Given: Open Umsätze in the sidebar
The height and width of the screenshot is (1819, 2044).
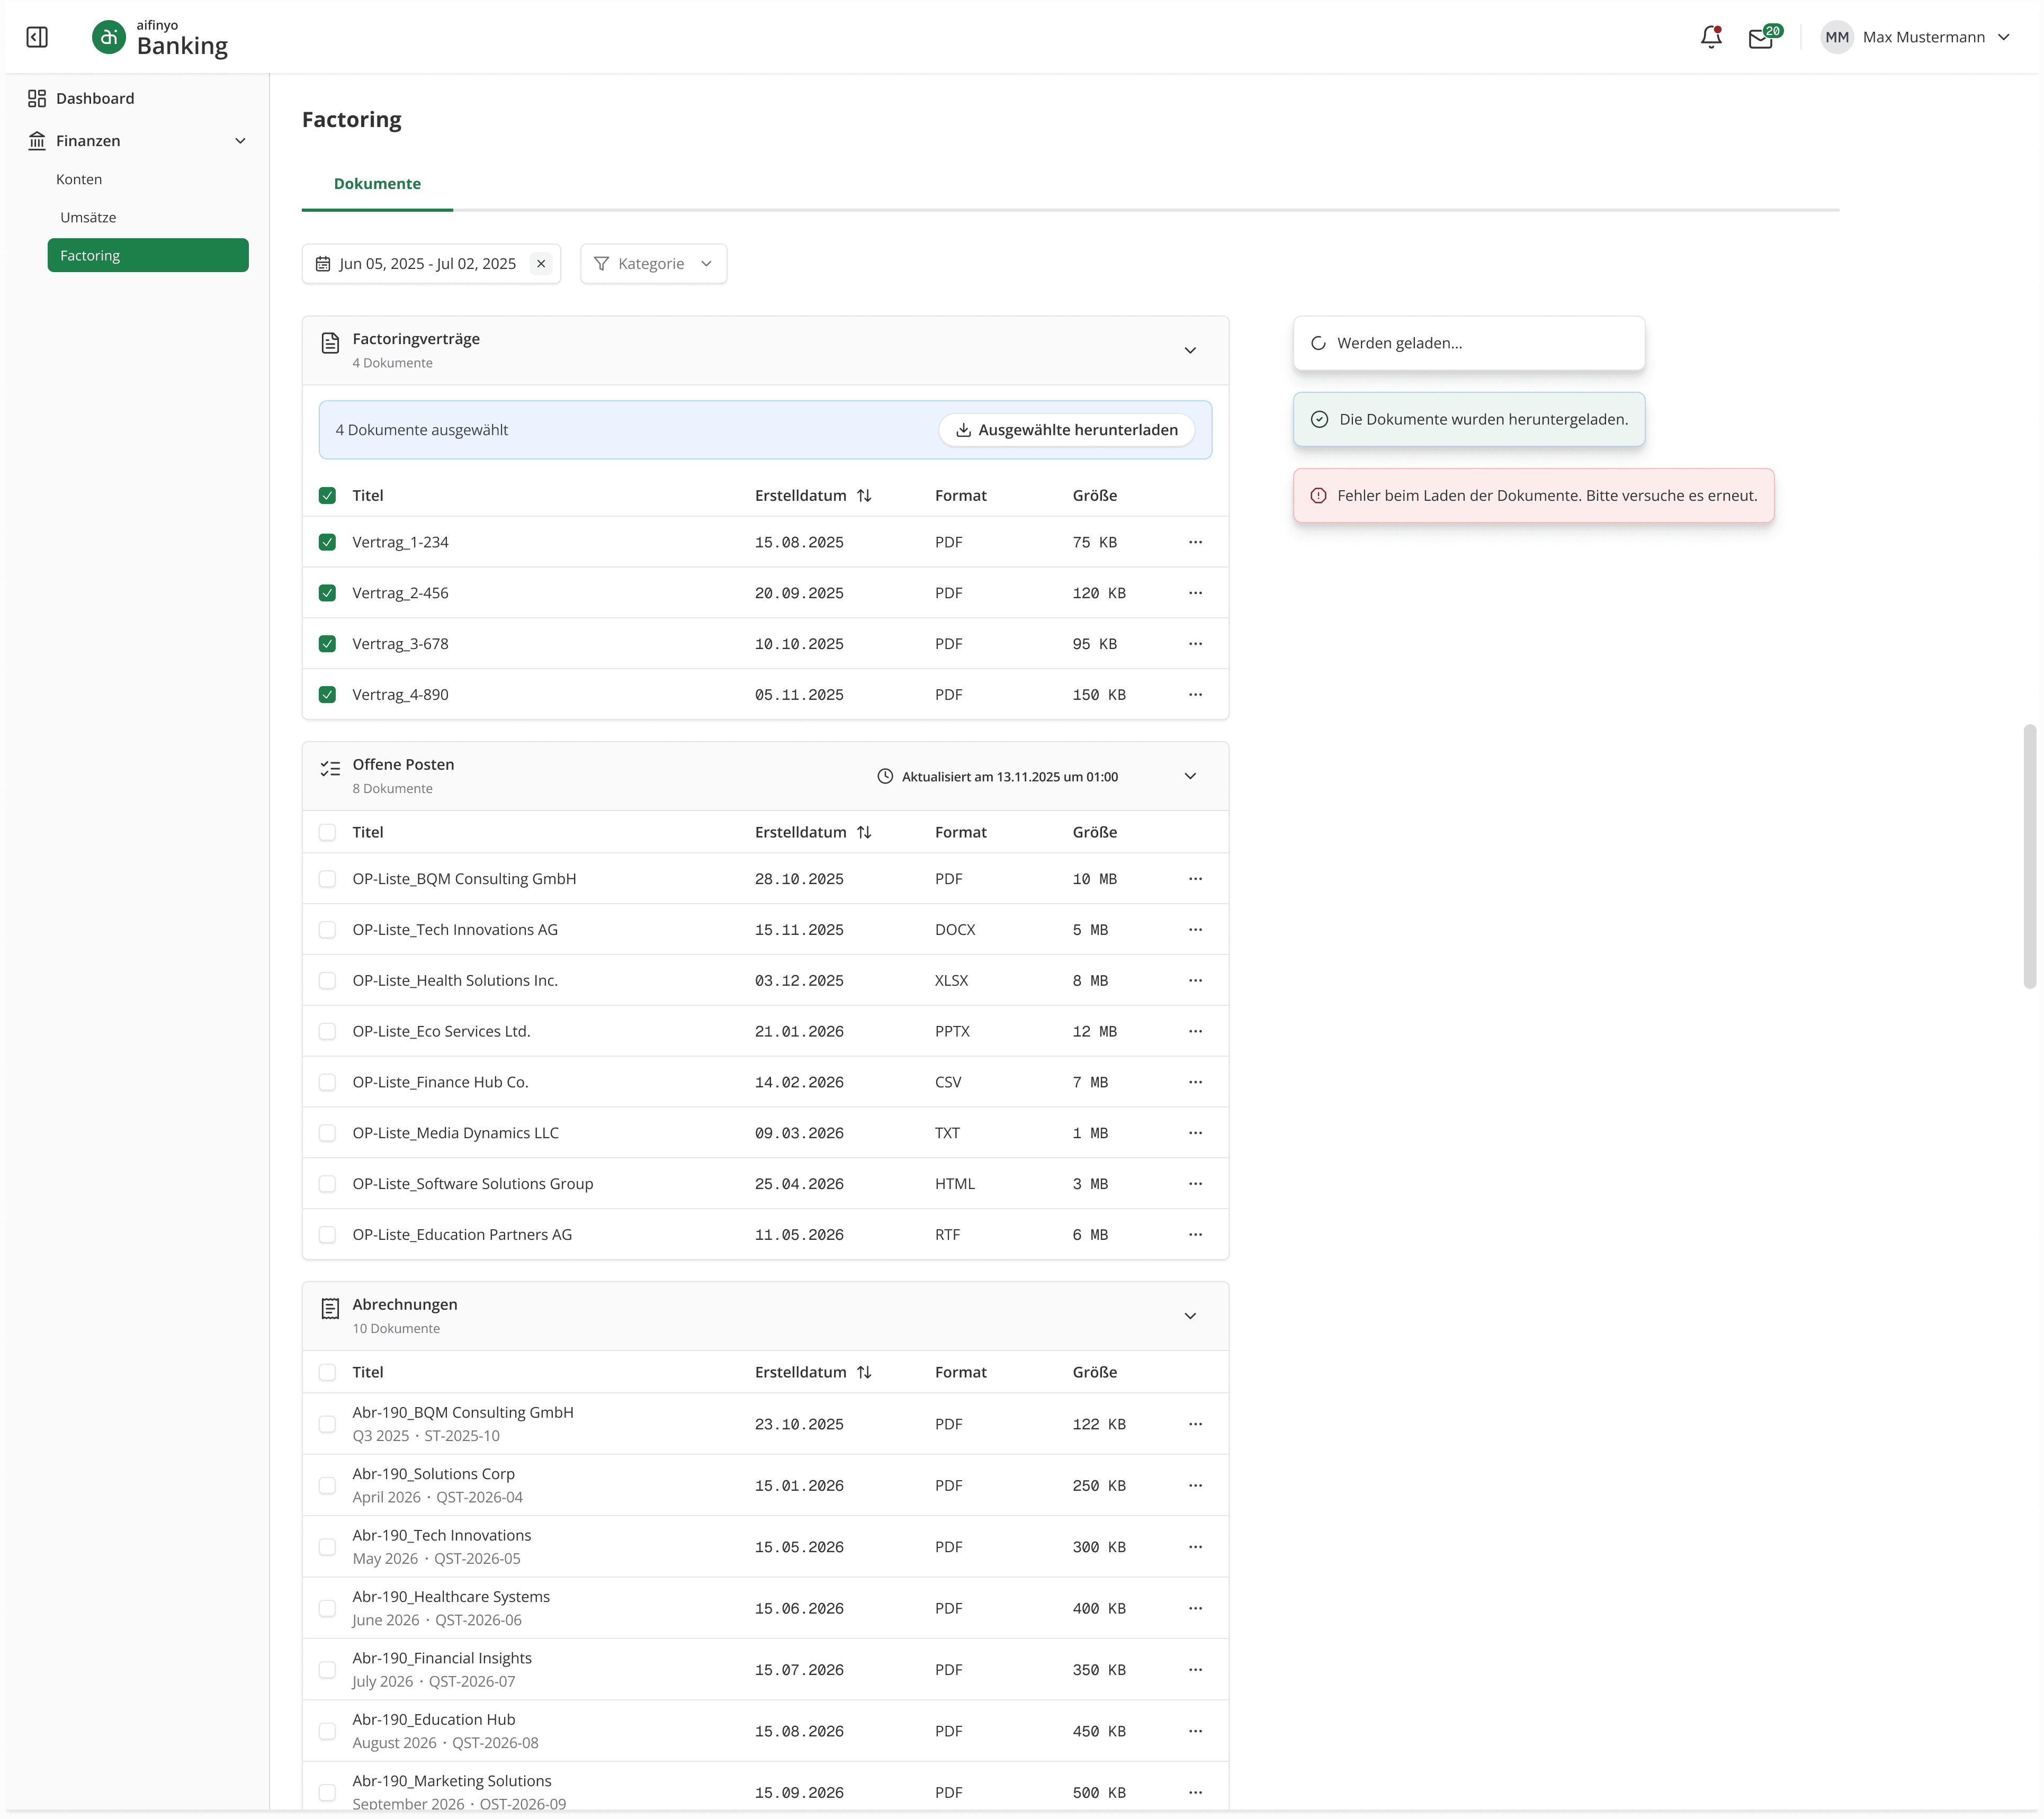Looking at the screenshot, I should click(x=88, y=217).
